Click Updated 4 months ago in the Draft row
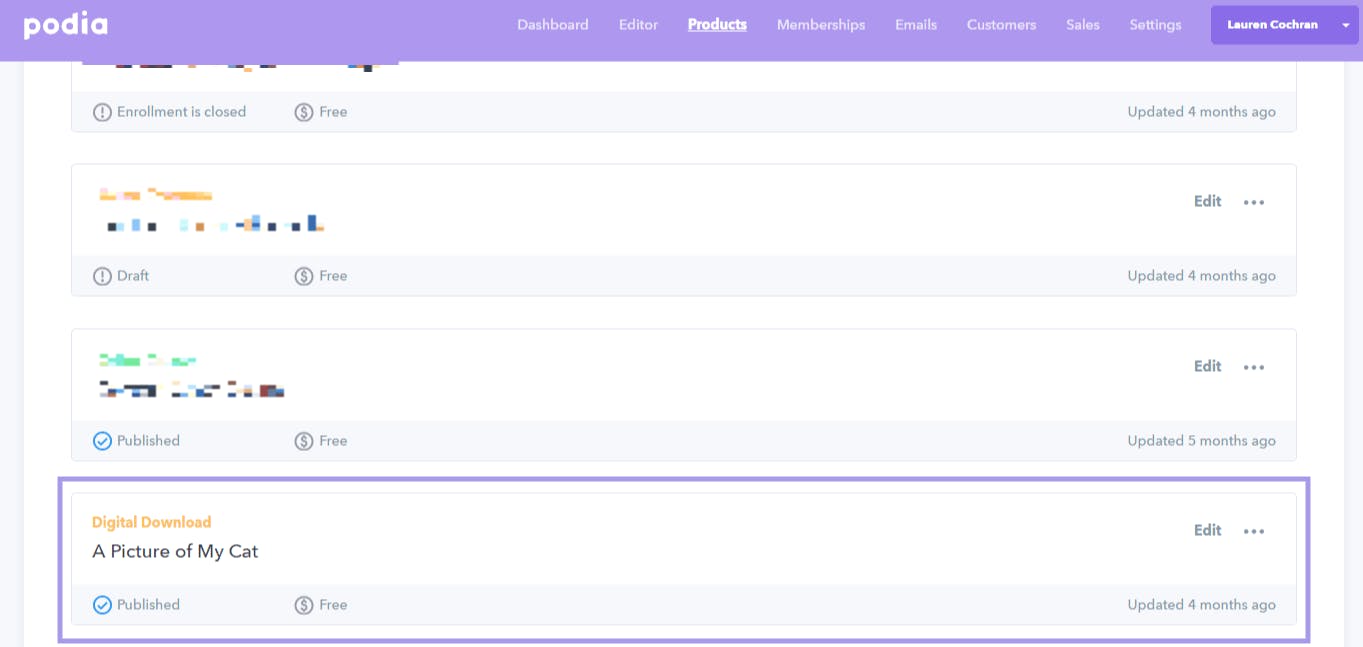This screenshot has height=647, width=1363. point(1202,276)
